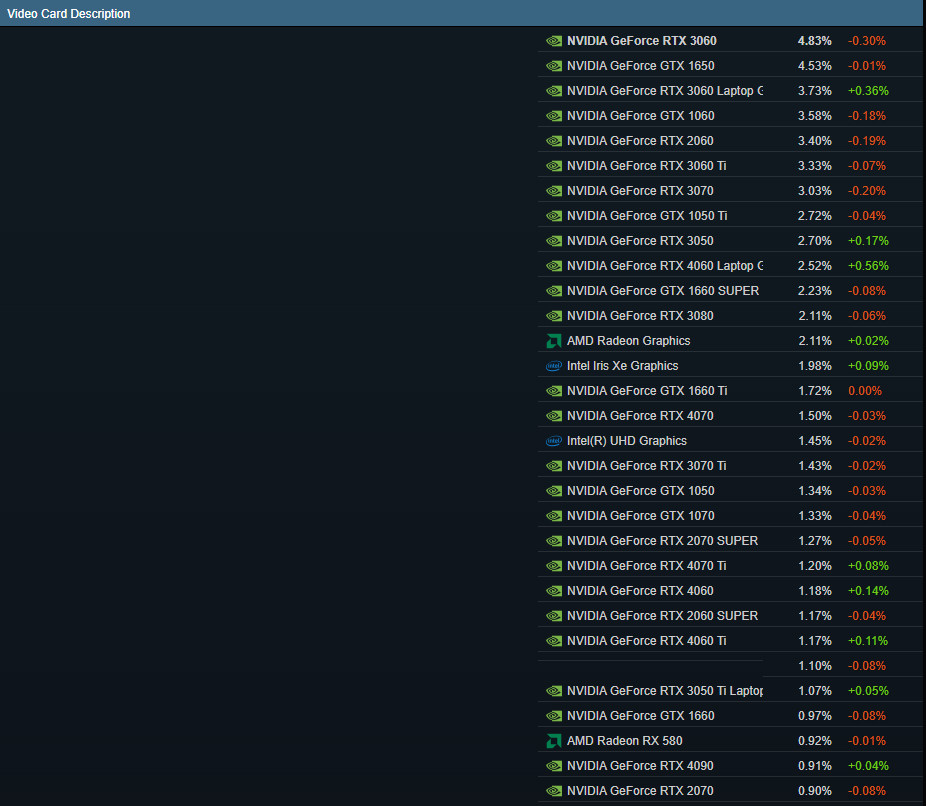Click the +0.08% change for RTX 4070 Ti
Image resolution: width=926 pixels, height=806 pixels.
(868, 566)
